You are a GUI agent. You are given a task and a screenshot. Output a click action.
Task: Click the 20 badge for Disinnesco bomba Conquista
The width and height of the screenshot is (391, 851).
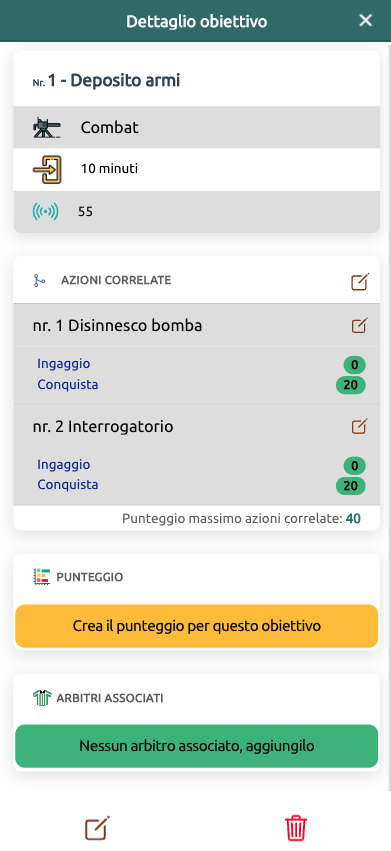click(351, 385)
